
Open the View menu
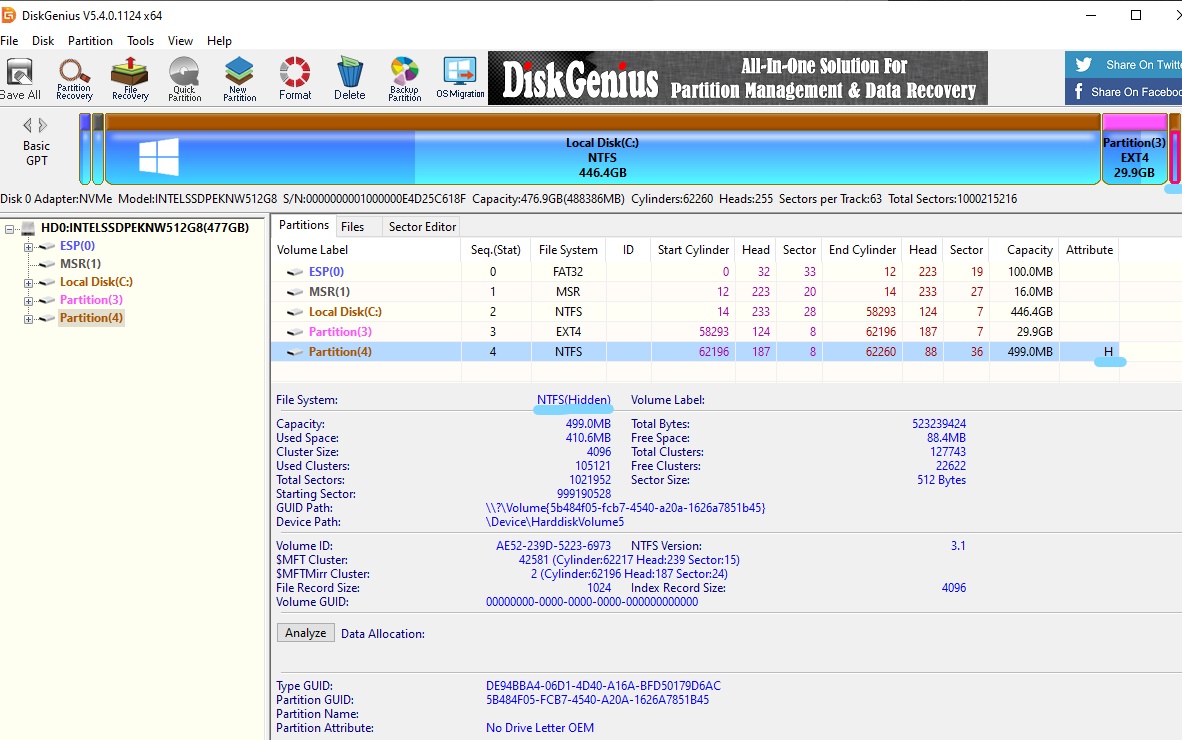click(x=180, y=41)
